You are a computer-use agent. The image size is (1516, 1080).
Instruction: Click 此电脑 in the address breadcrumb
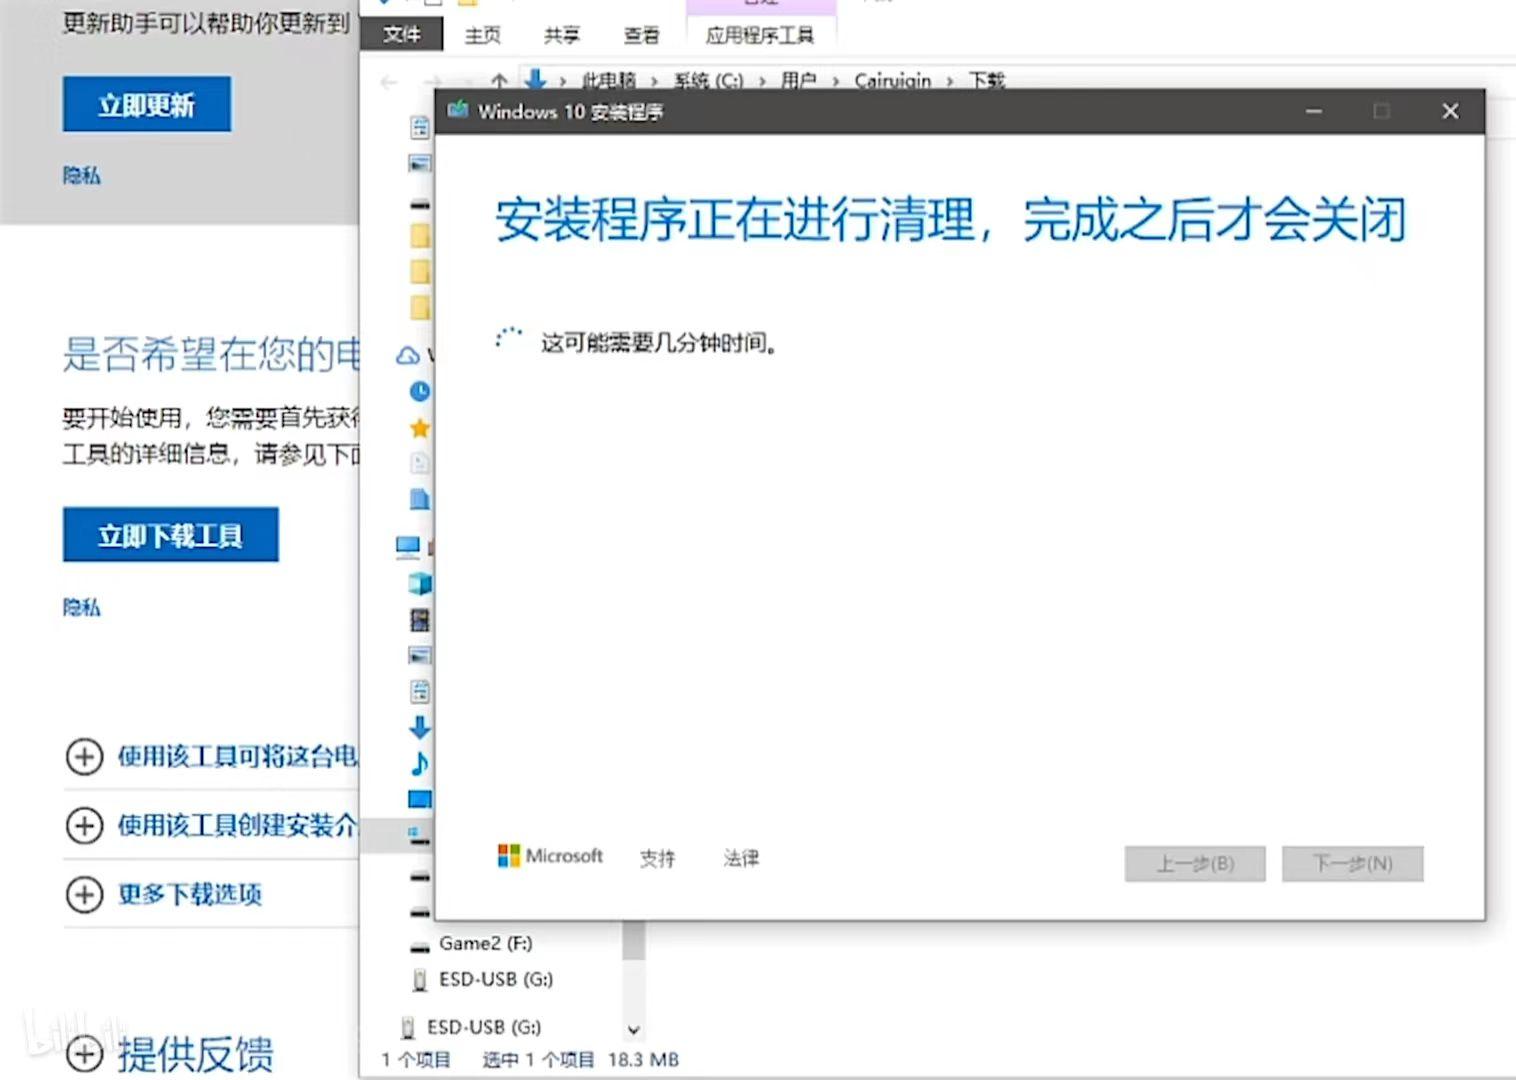[x=609, y=81]
